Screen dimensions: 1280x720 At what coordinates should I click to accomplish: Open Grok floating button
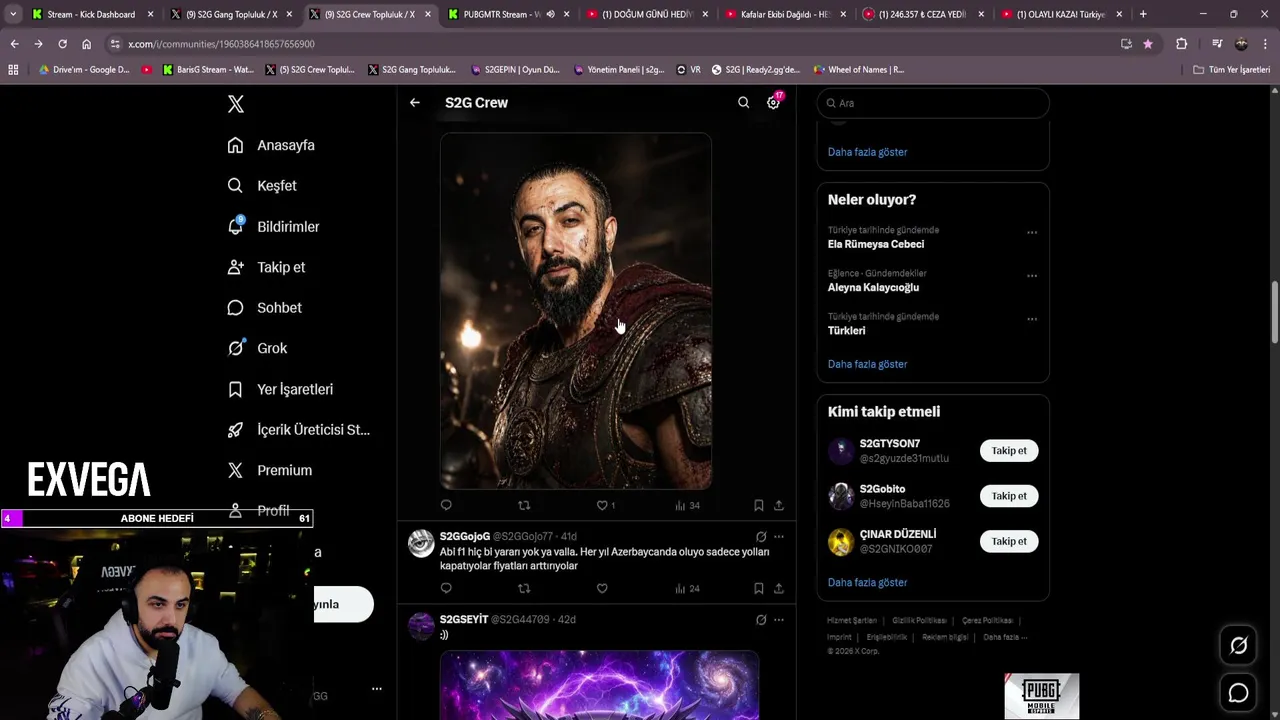click(1238, 646)
